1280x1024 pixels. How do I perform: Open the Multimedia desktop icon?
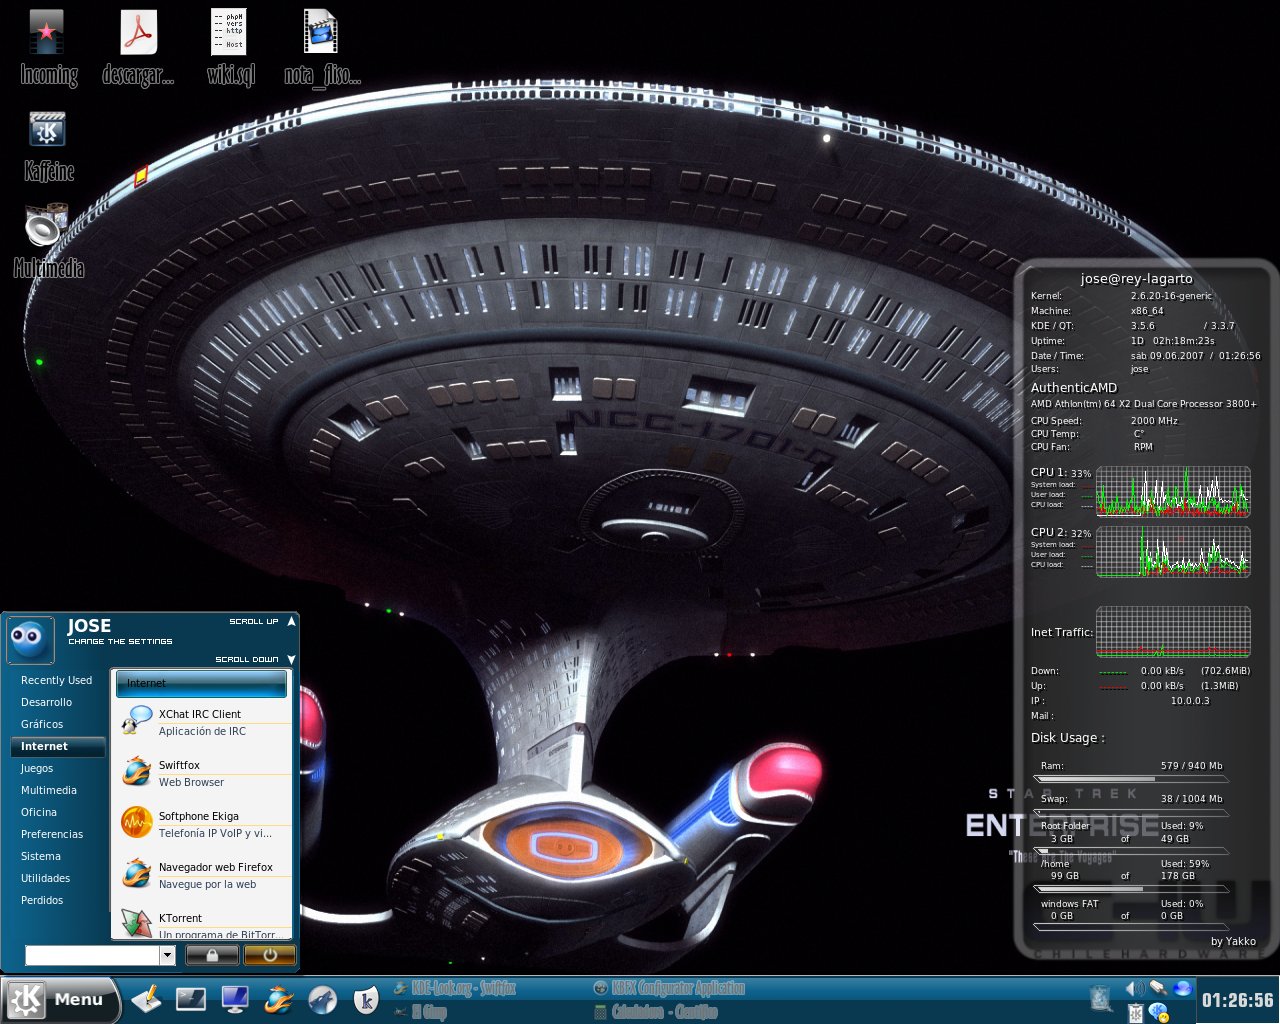[x=47, y=241]
